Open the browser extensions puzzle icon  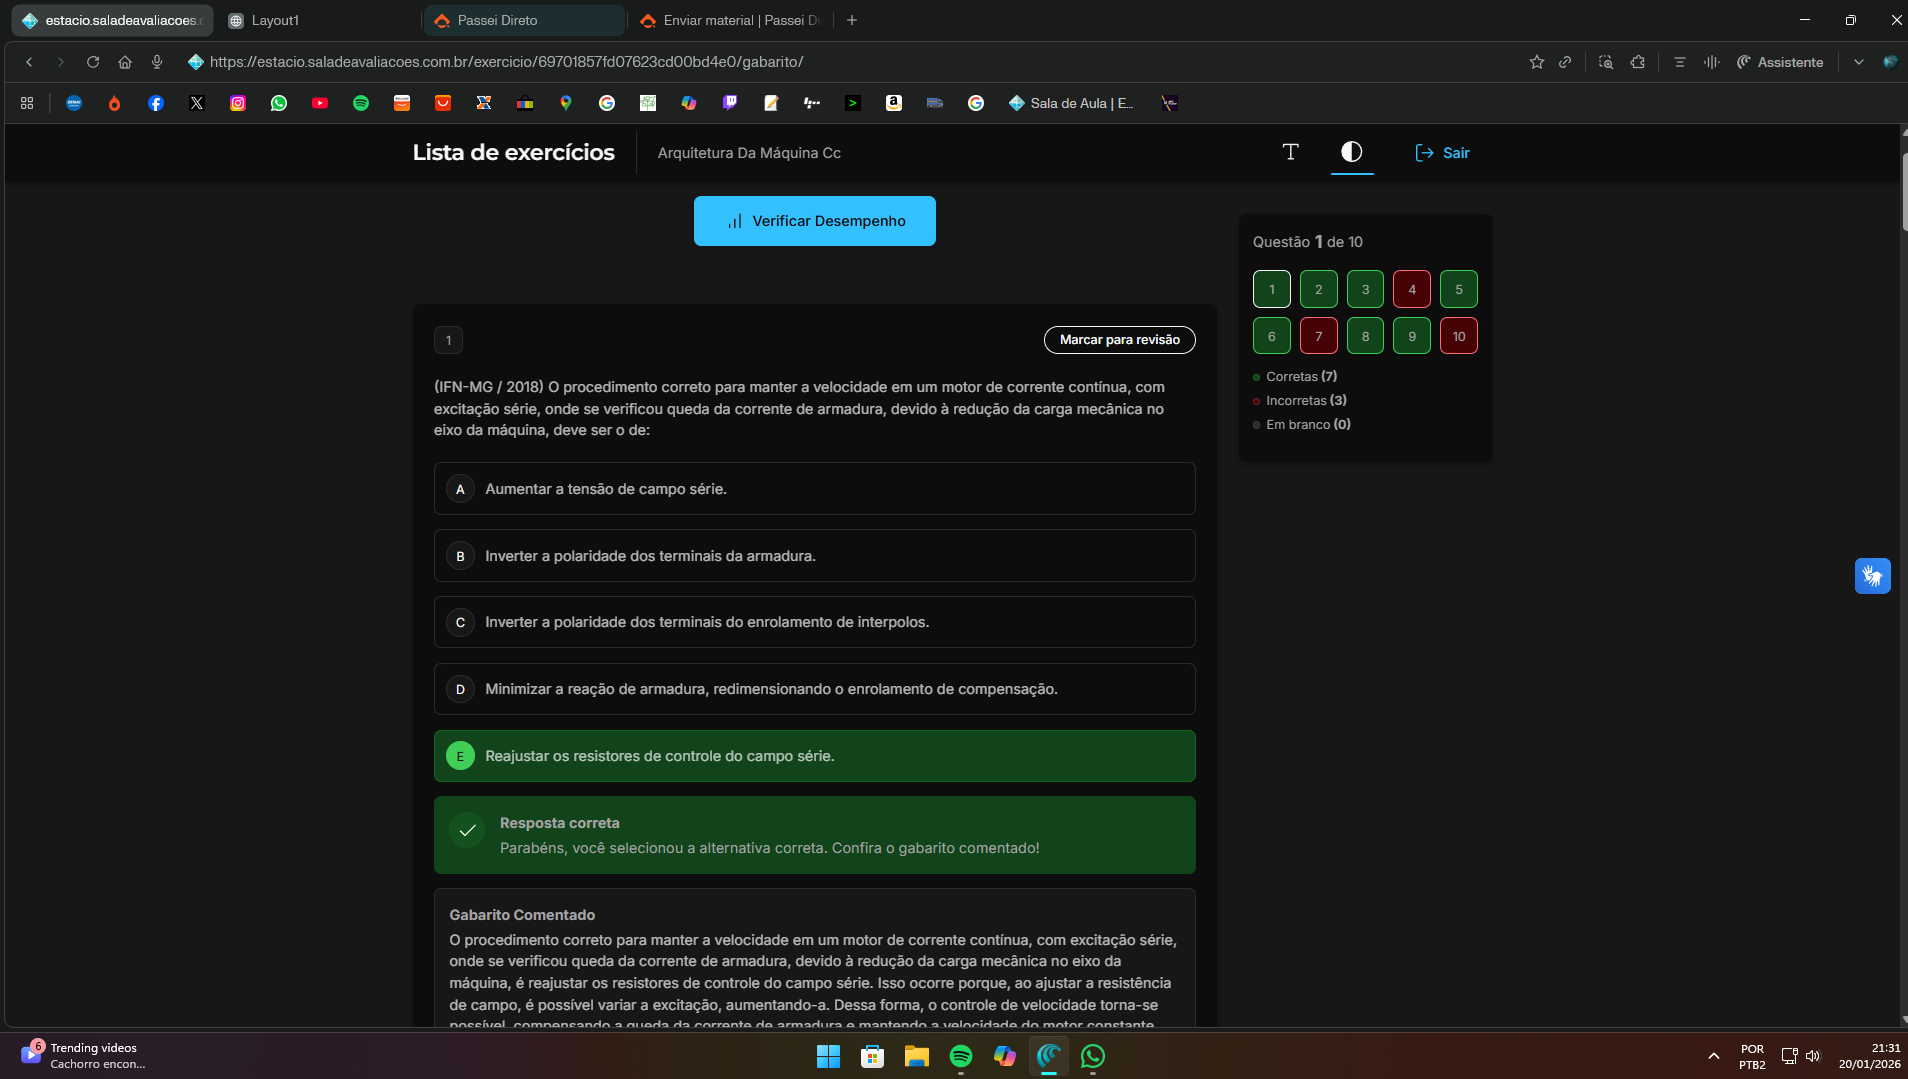click(x=1637, y=62)
